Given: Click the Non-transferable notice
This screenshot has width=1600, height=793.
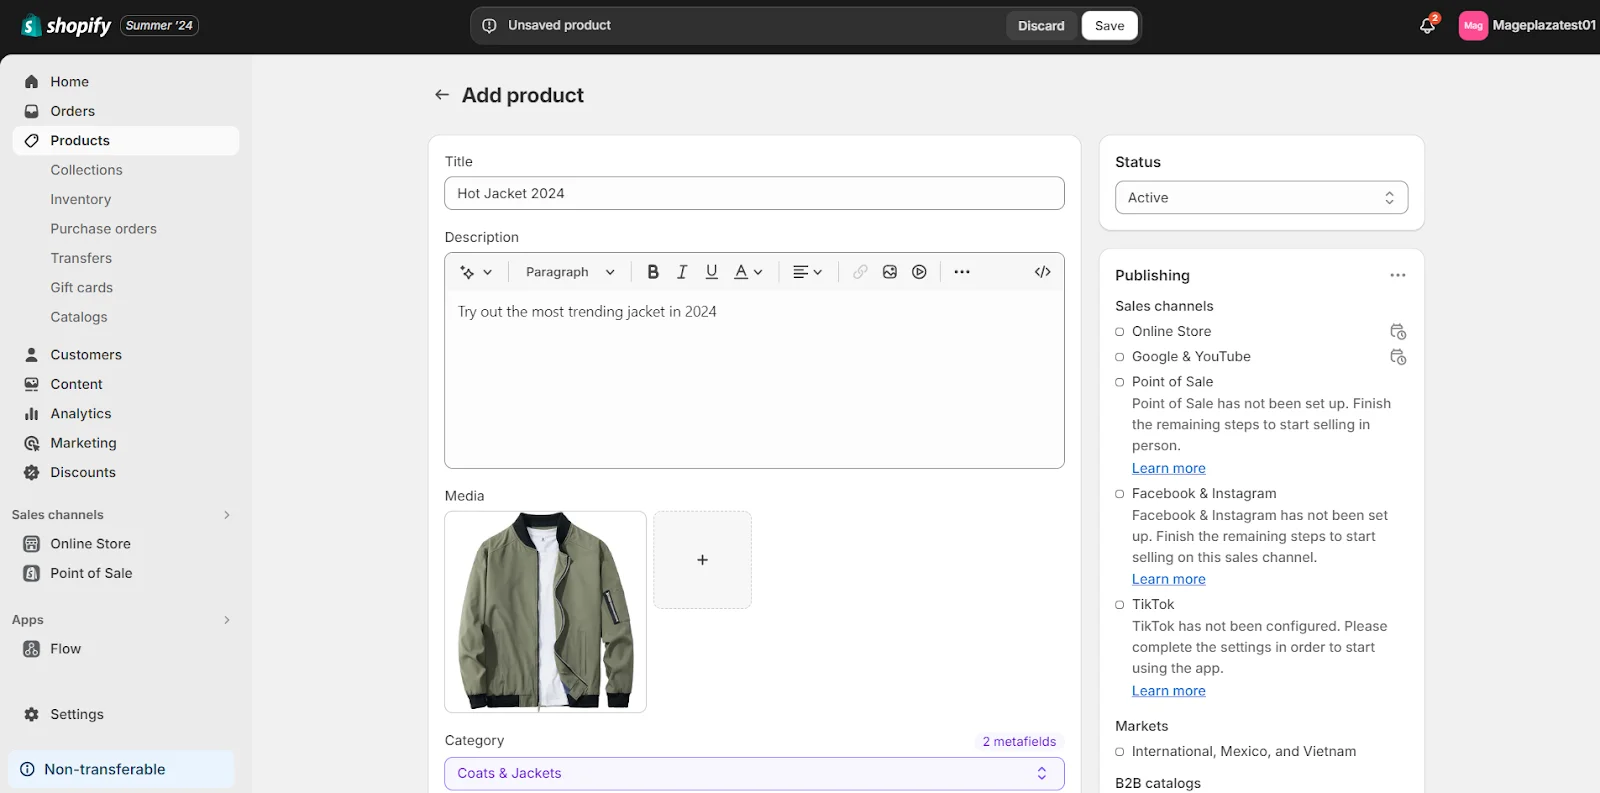Looking at the screenshot, I should click(121, 770).
